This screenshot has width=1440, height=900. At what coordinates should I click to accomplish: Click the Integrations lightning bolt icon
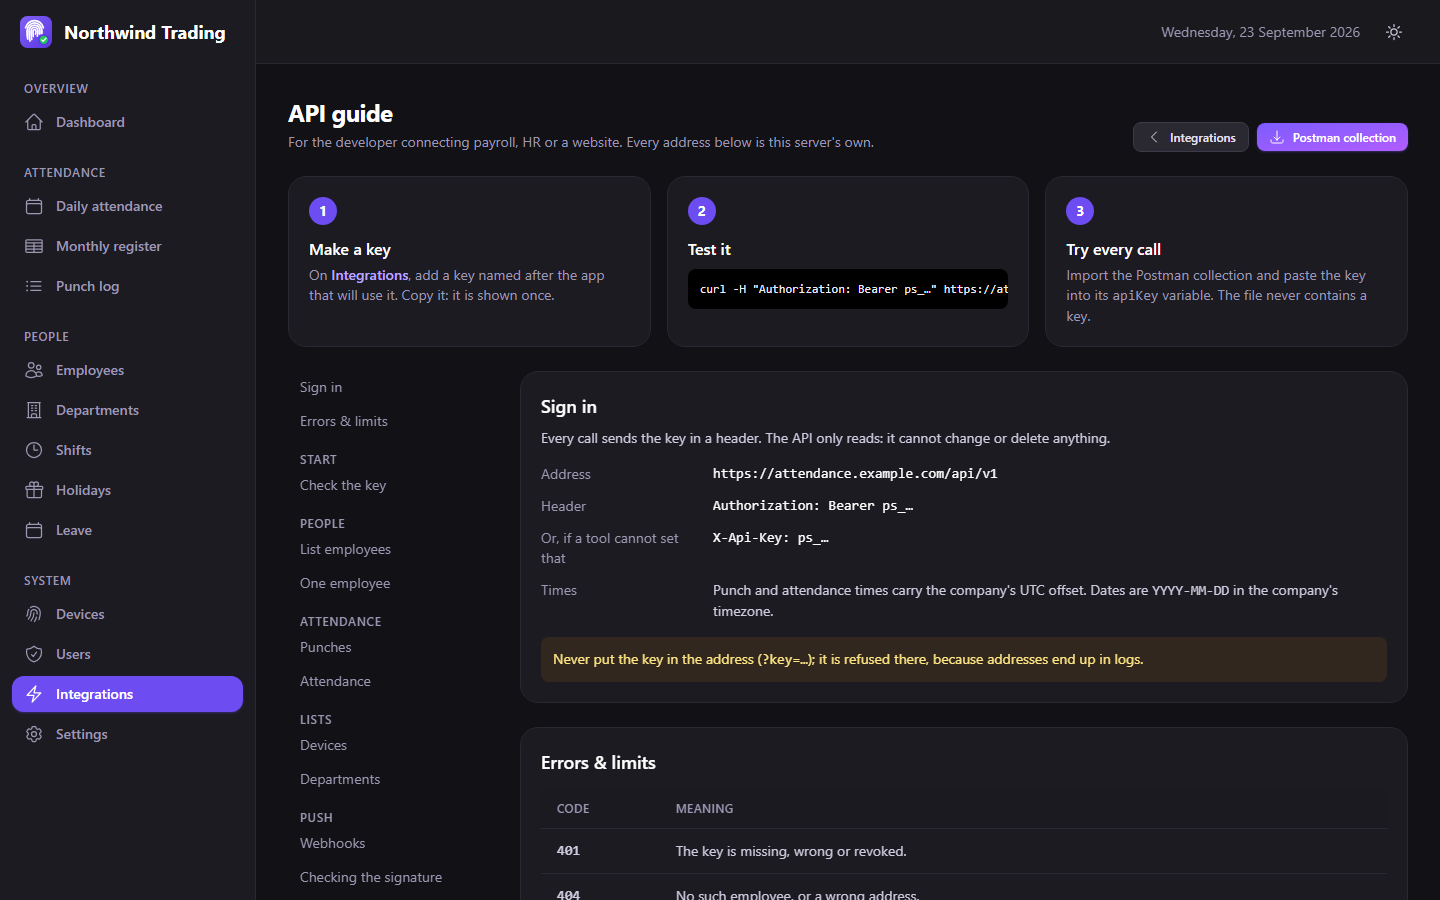tap(34, 694)
